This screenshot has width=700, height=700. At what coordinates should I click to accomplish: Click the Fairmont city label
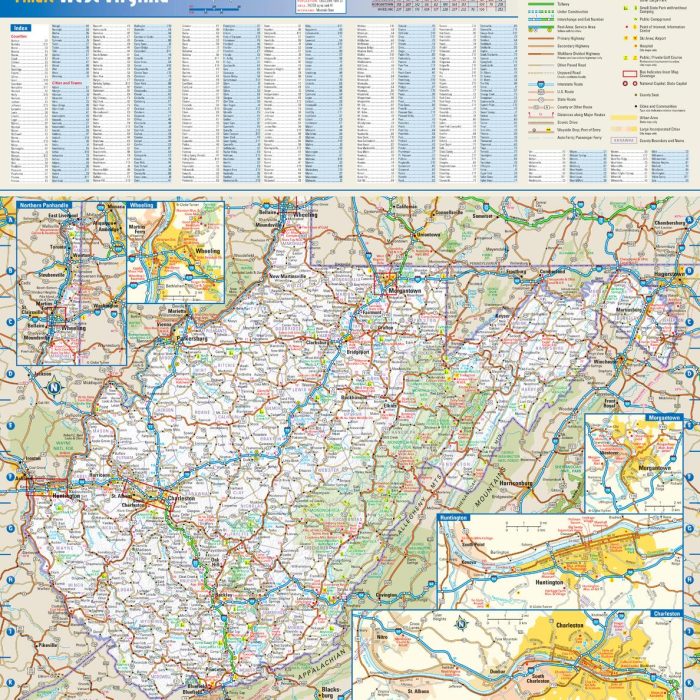click(372, 312)
